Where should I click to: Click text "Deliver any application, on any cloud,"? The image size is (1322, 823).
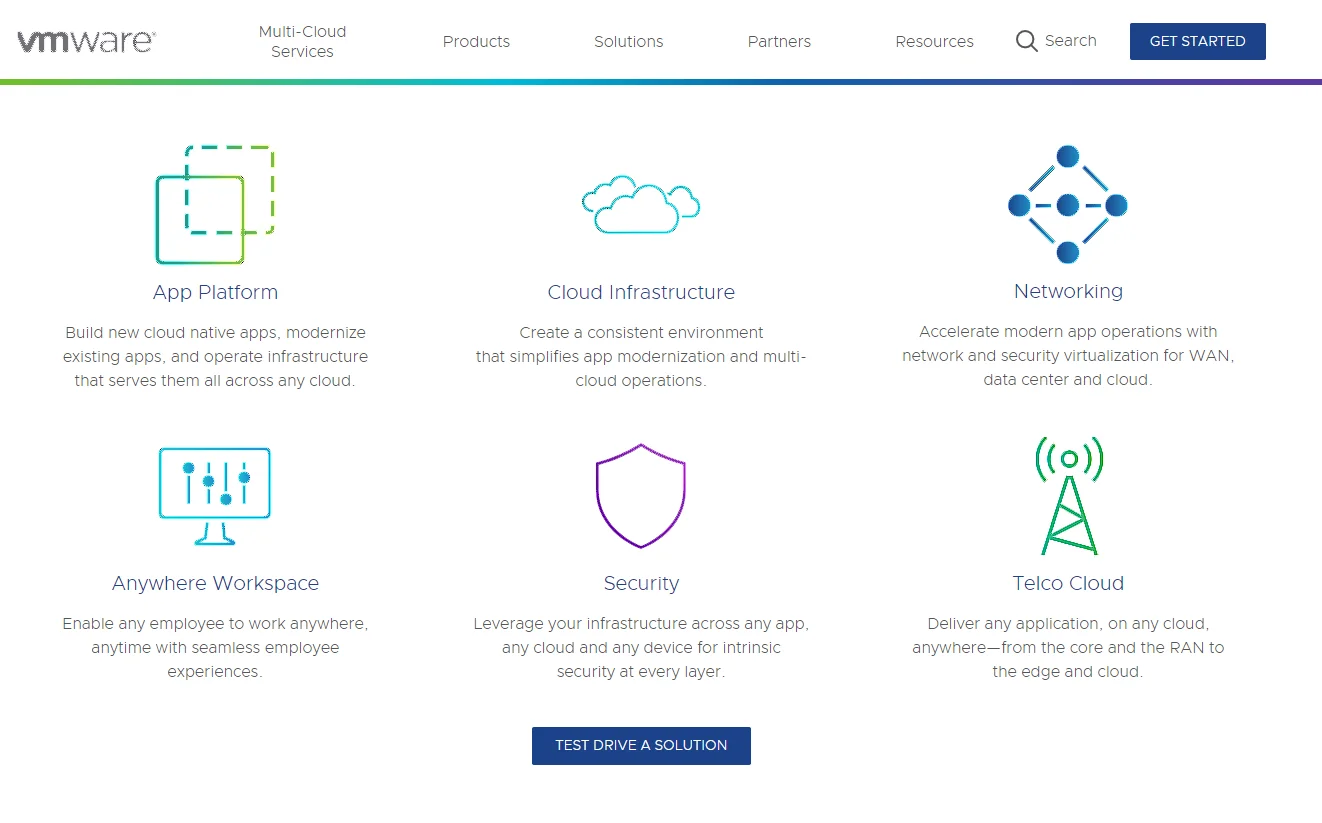[x=1068, y=623]
